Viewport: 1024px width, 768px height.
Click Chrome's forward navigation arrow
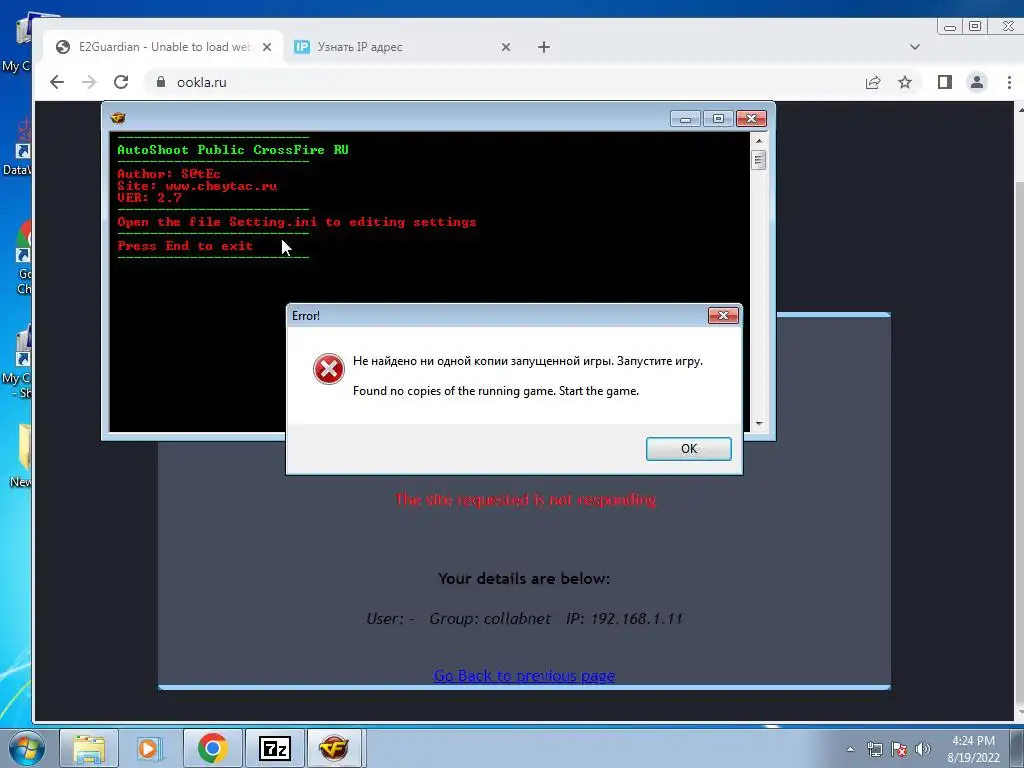(x=89, y=82)
